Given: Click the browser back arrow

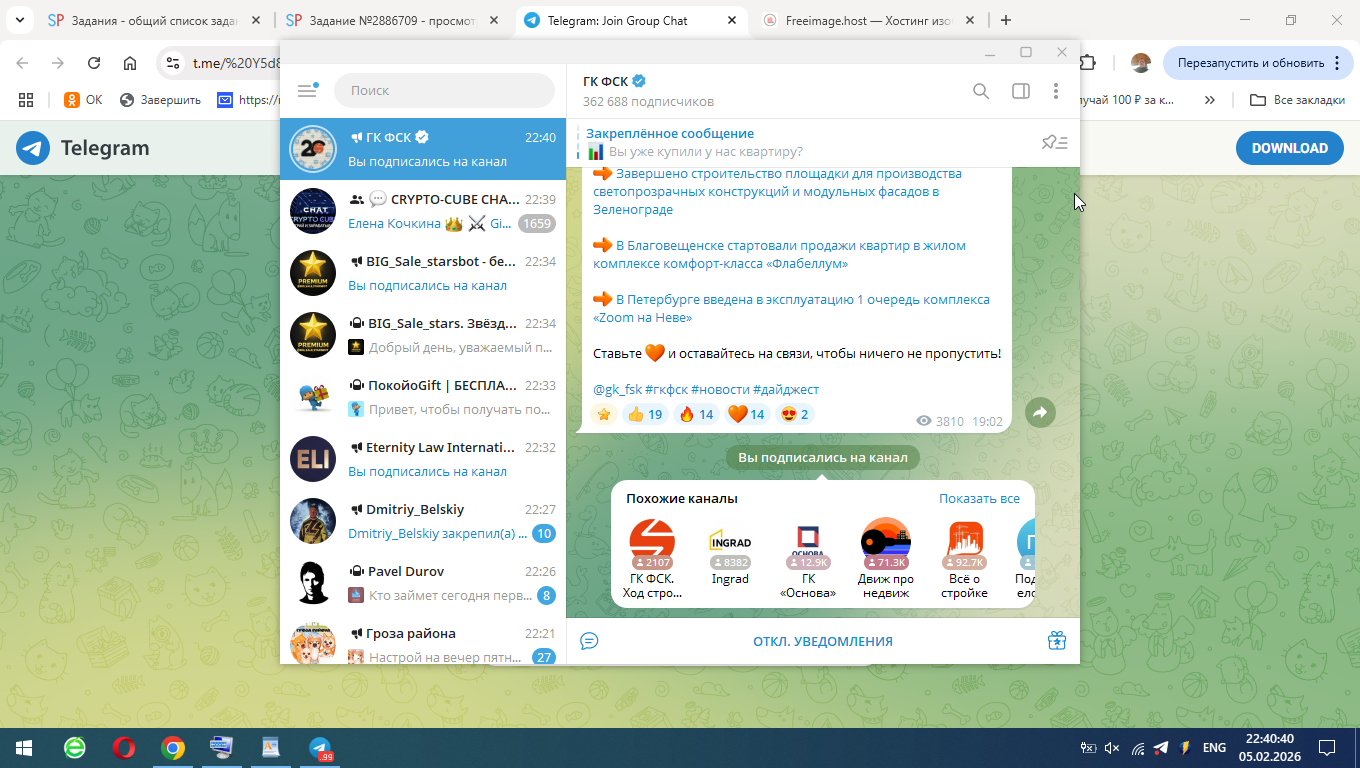Looking at the screenshot, I should pyautogui.click(x=22, y=63).
